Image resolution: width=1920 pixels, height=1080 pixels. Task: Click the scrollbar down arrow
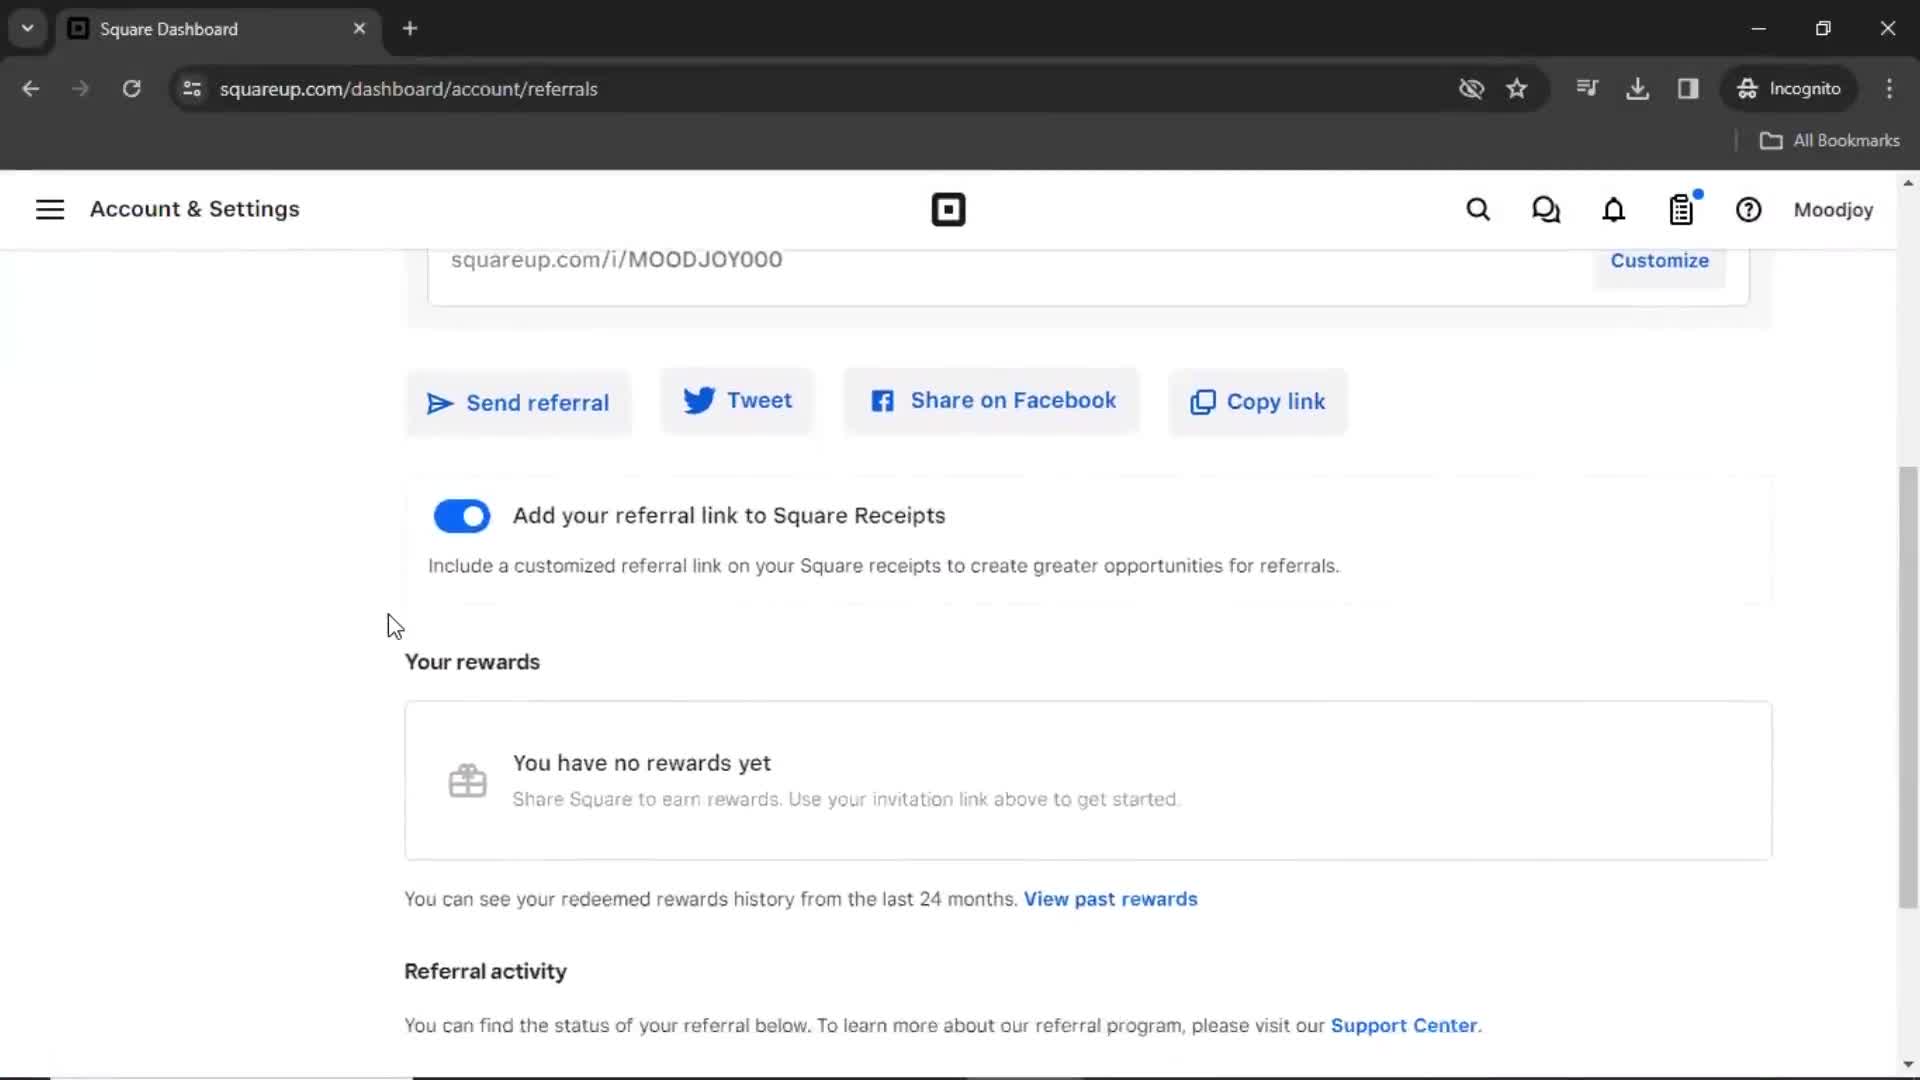coord(1908,1064)
